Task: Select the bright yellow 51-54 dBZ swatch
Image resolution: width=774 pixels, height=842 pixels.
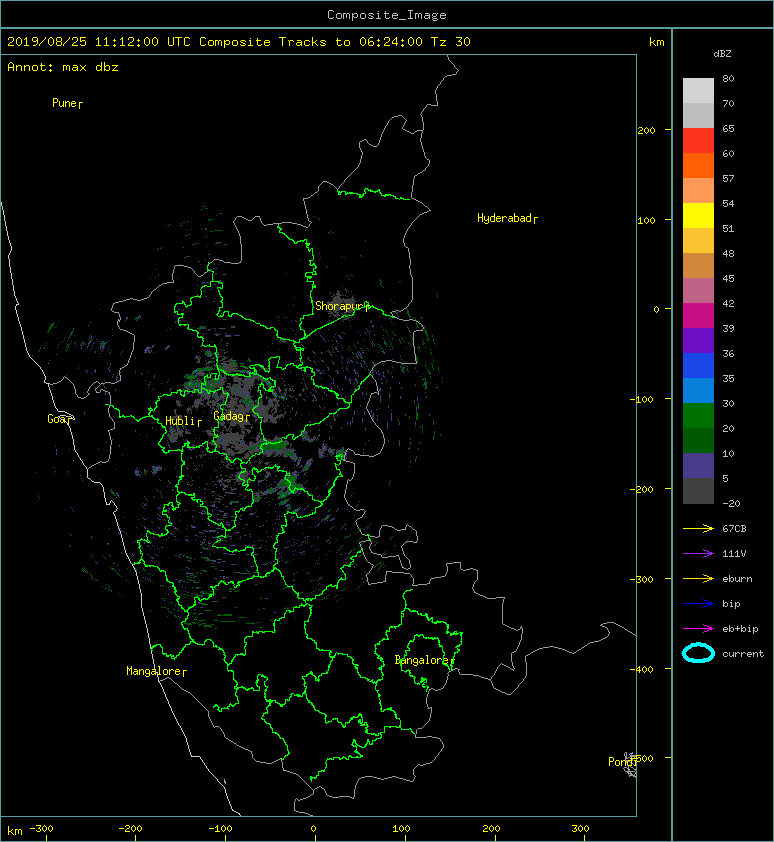Action: coord(698,216)
